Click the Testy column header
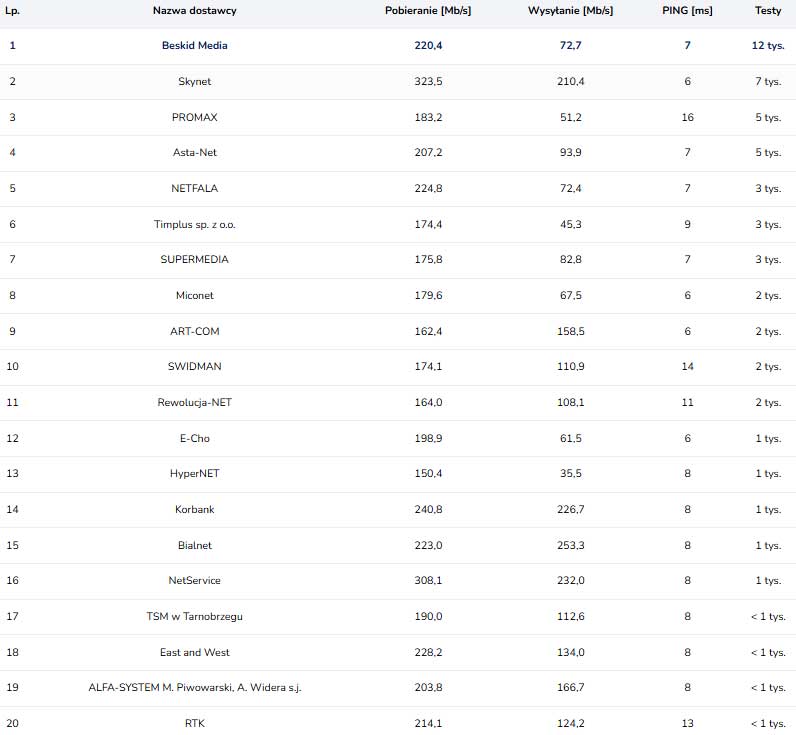This screenshot has width=796, height=735. pos(767,10)
